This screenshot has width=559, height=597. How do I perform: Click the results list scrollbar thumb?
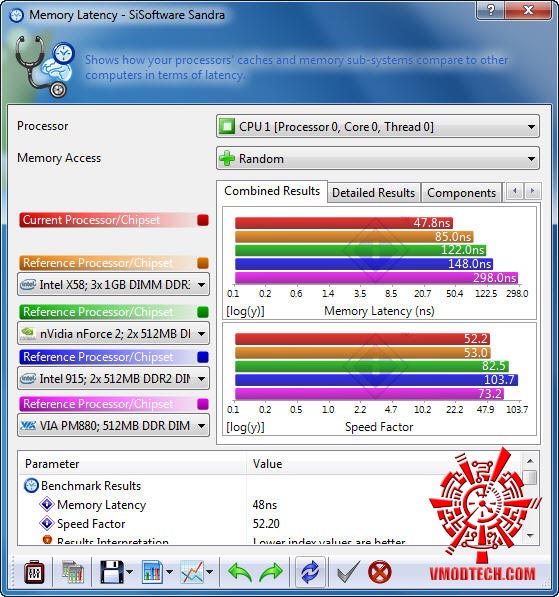[x=530, y=477]
